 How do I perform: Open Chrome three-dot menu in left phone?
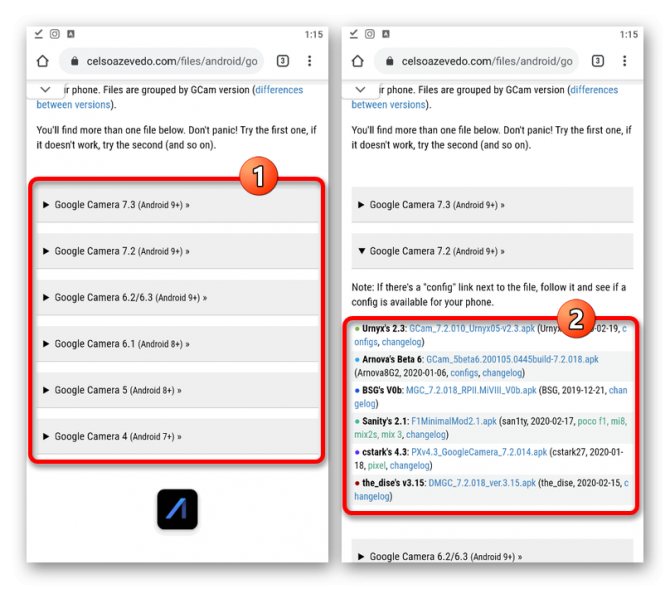click(x=309, y=61)
